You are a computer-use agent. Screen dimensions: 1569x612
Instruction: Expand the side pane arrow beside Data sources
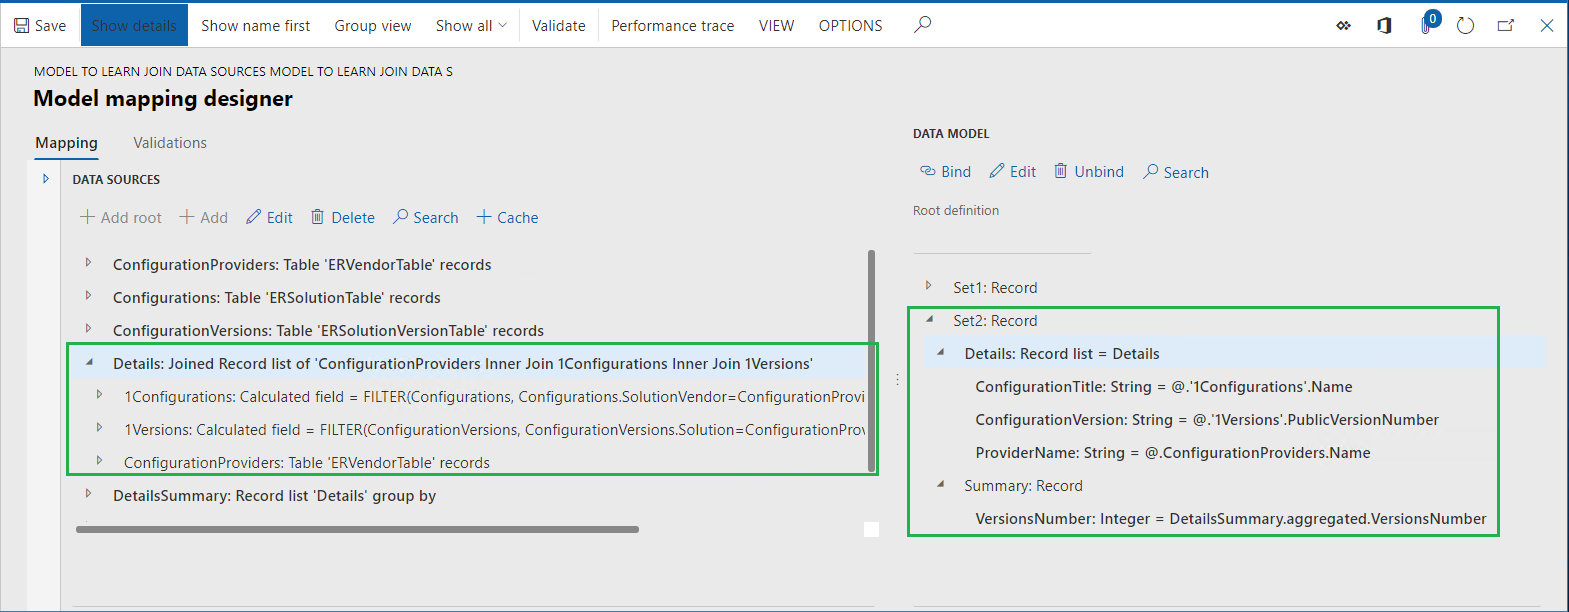coord(45,179)
